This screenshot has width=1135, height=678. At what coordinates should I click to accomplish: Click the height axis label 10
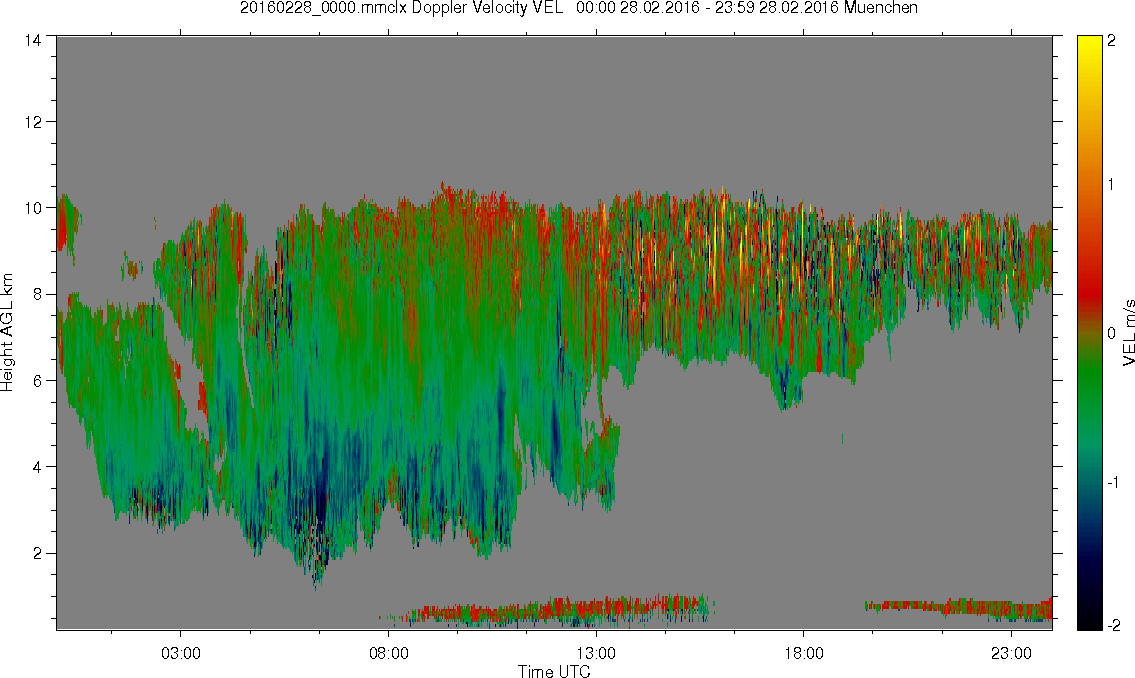click(33, 208)
